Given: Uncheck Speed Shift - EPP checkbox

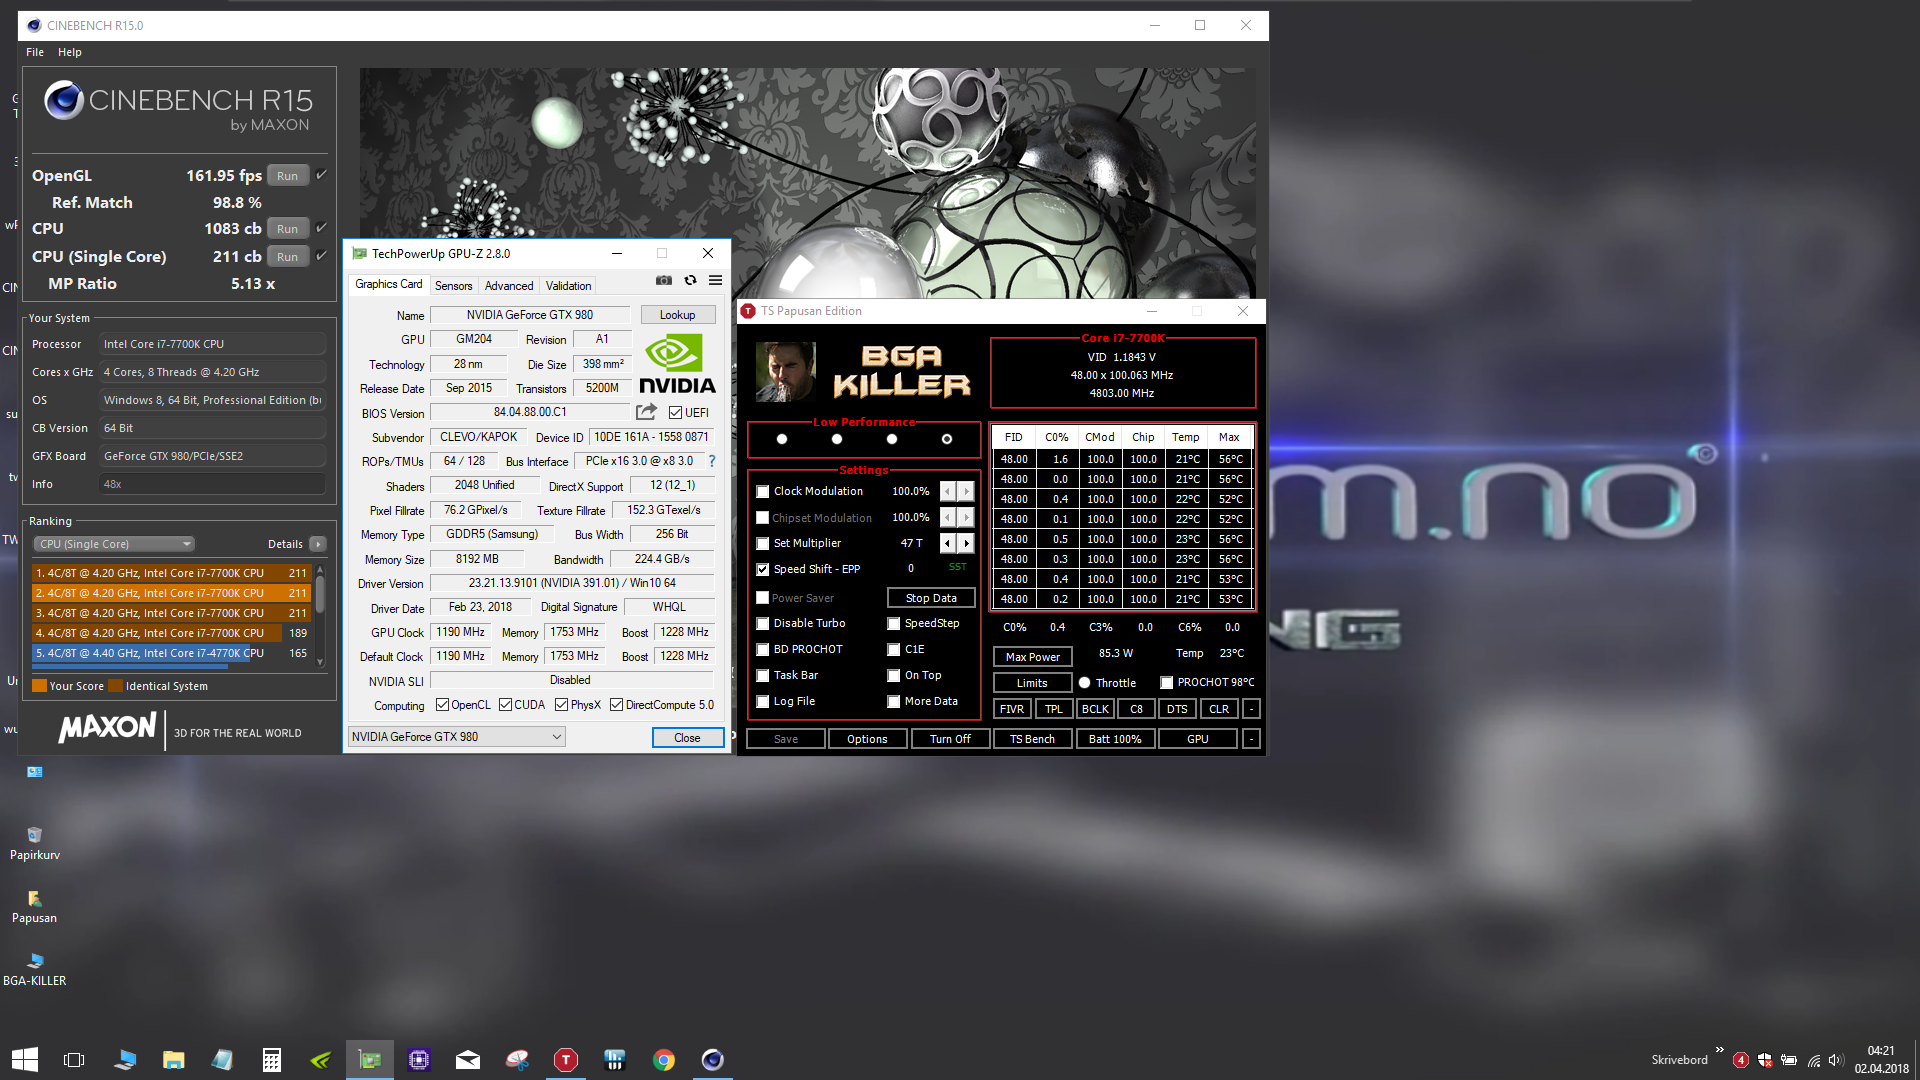Looking at the screenshot, I should [x=763, y=569].
